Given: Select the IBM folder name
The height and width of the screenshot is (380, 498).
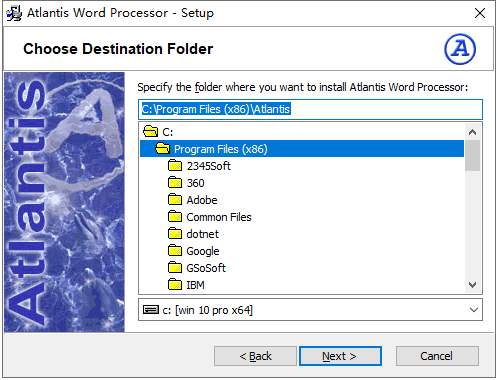Looking at the screenshot, I should (x=195, y=285).
